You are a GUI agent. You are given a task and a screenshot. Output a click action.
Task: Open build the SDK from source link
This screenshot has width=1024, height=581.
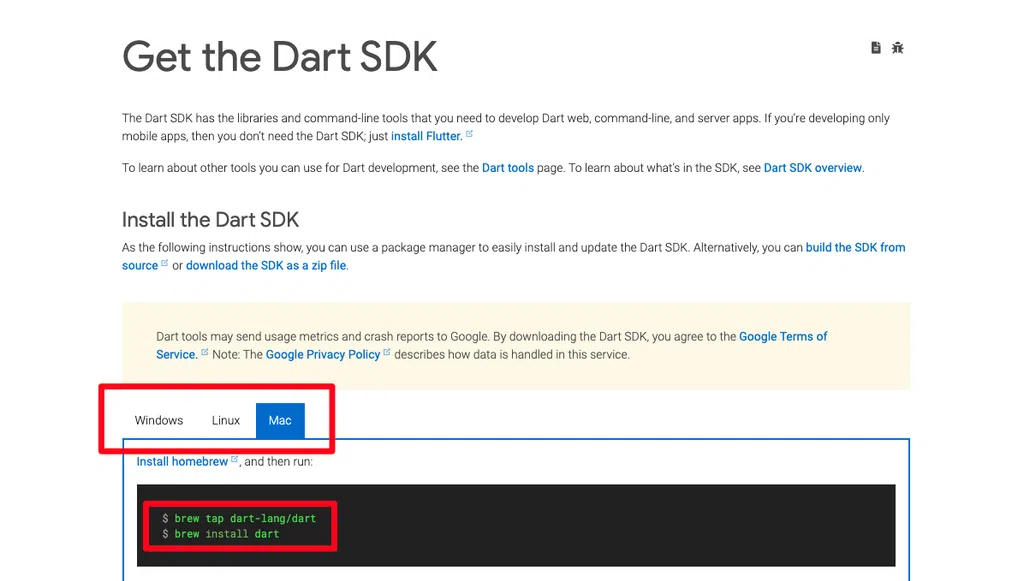[x=855, y=247]
